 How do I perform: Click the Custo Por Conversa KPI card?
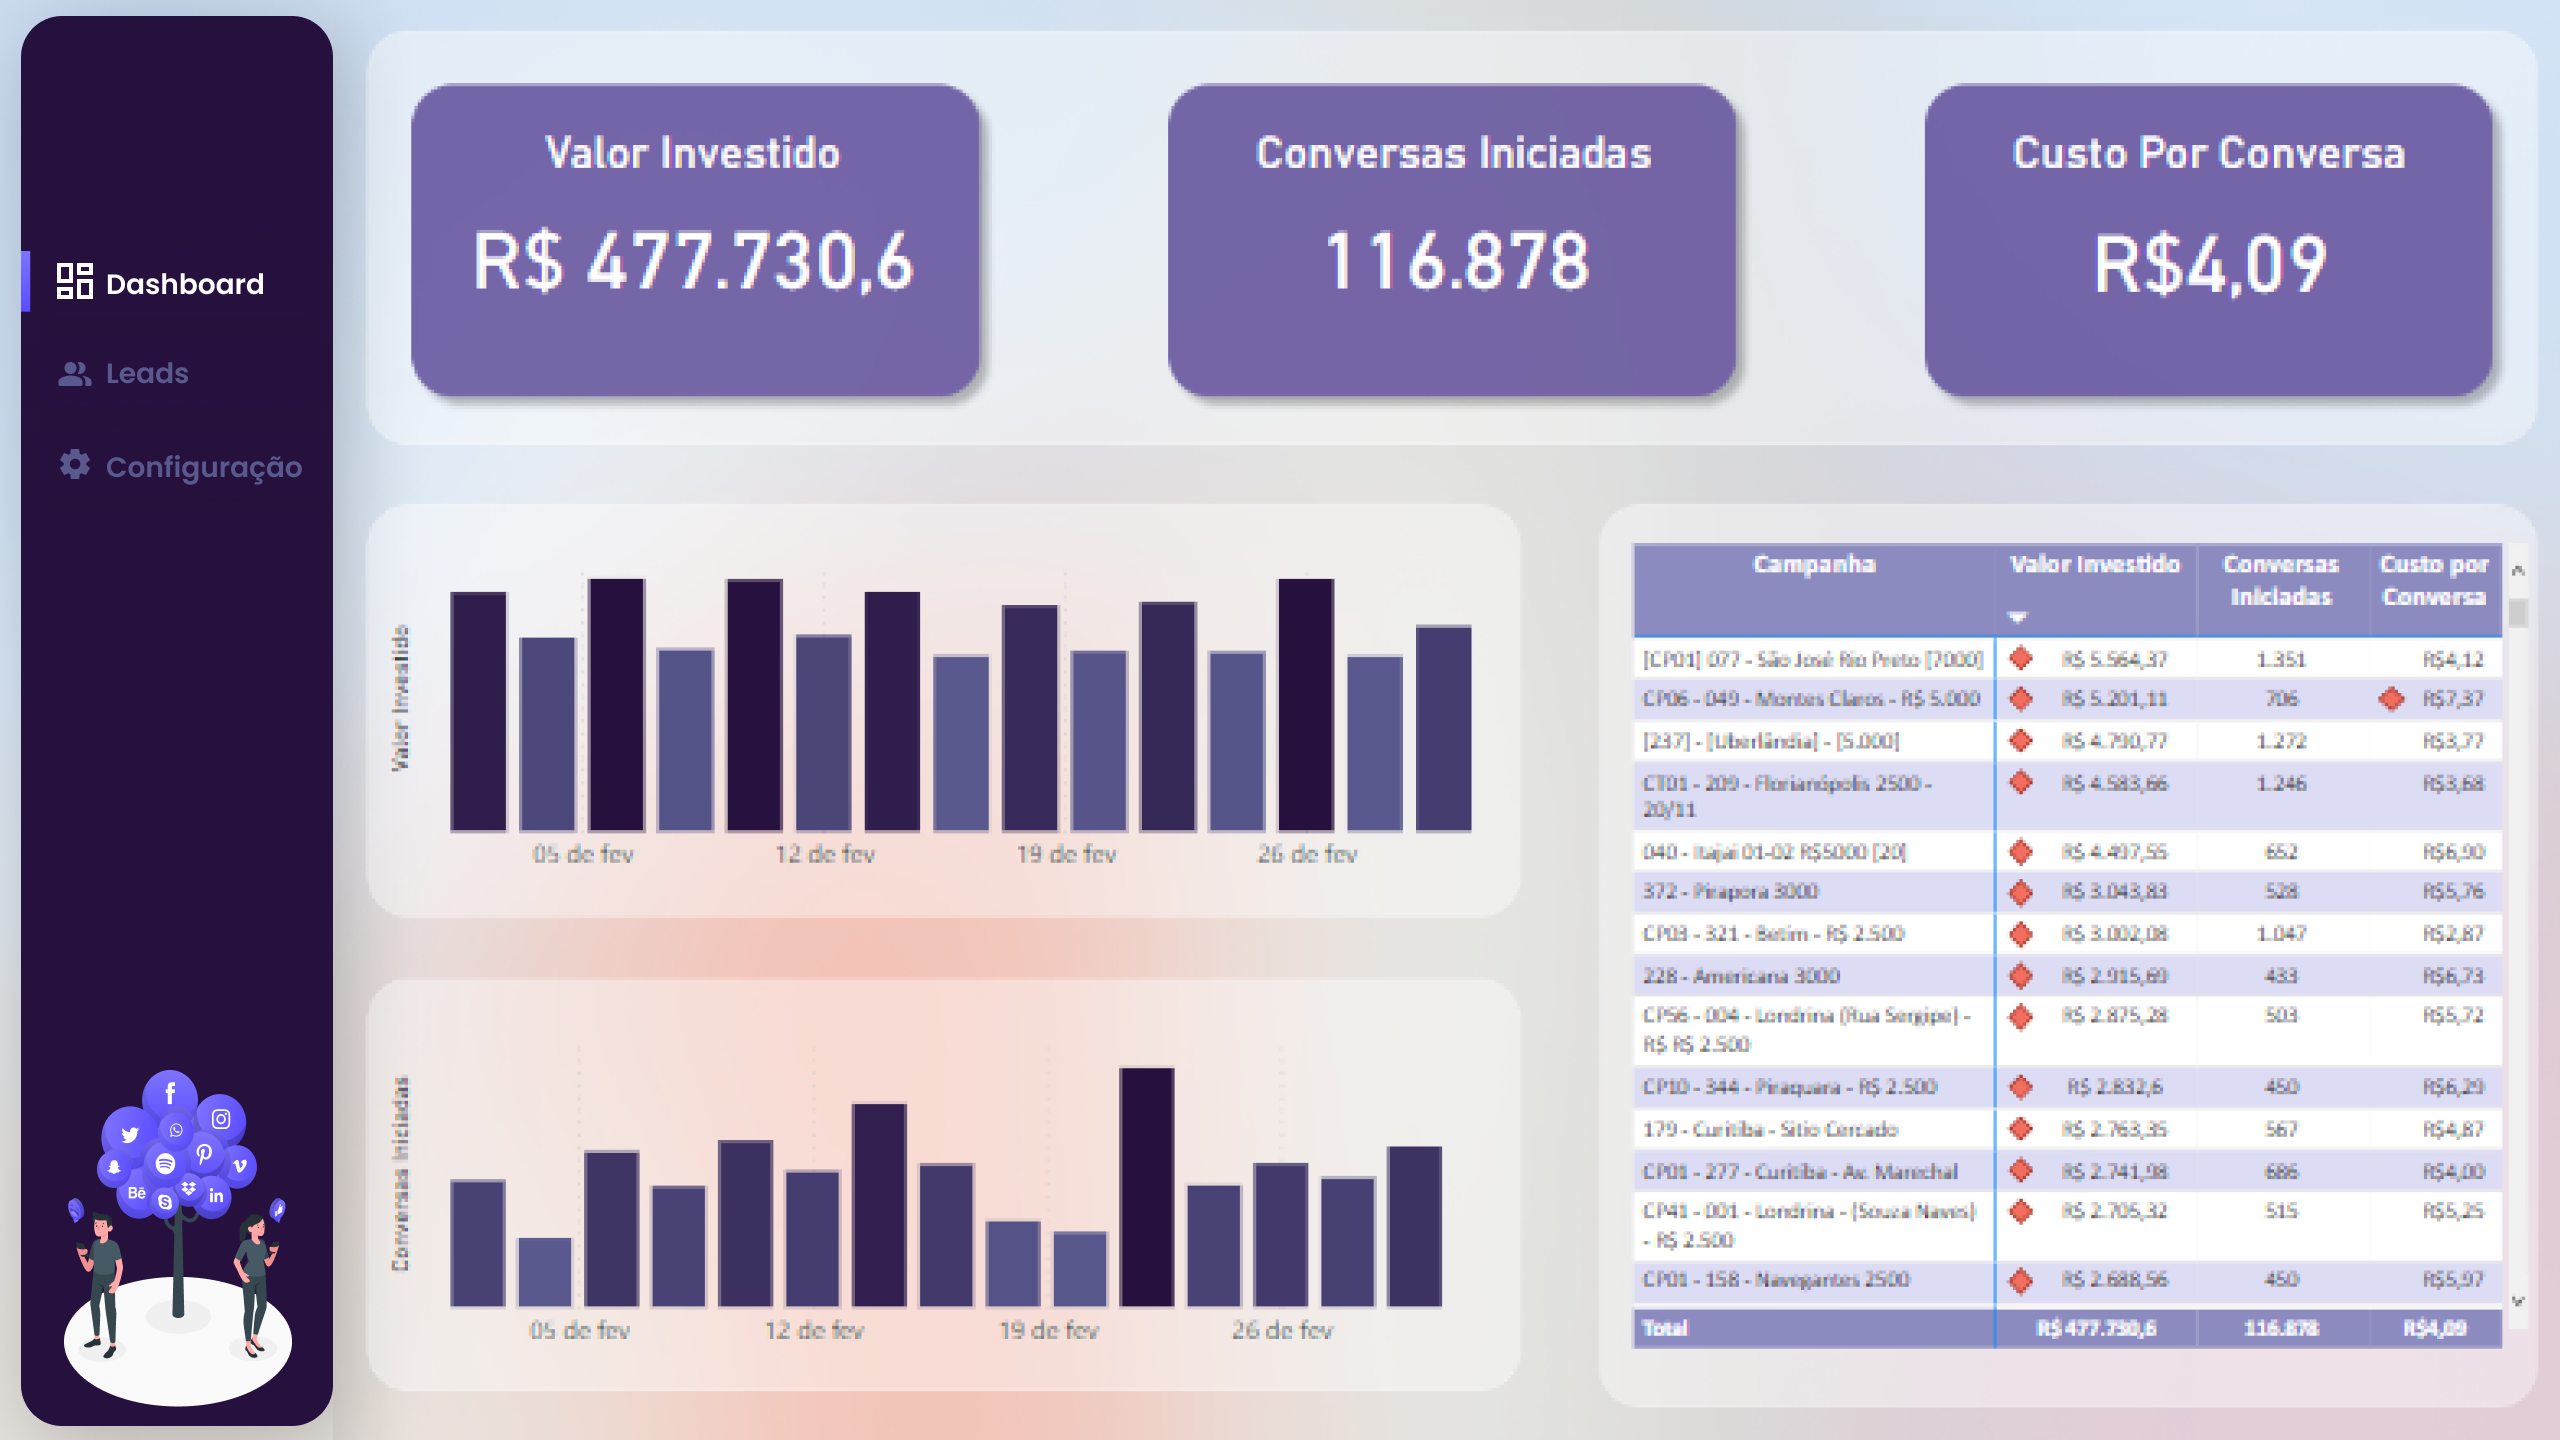coord(2208,240)
